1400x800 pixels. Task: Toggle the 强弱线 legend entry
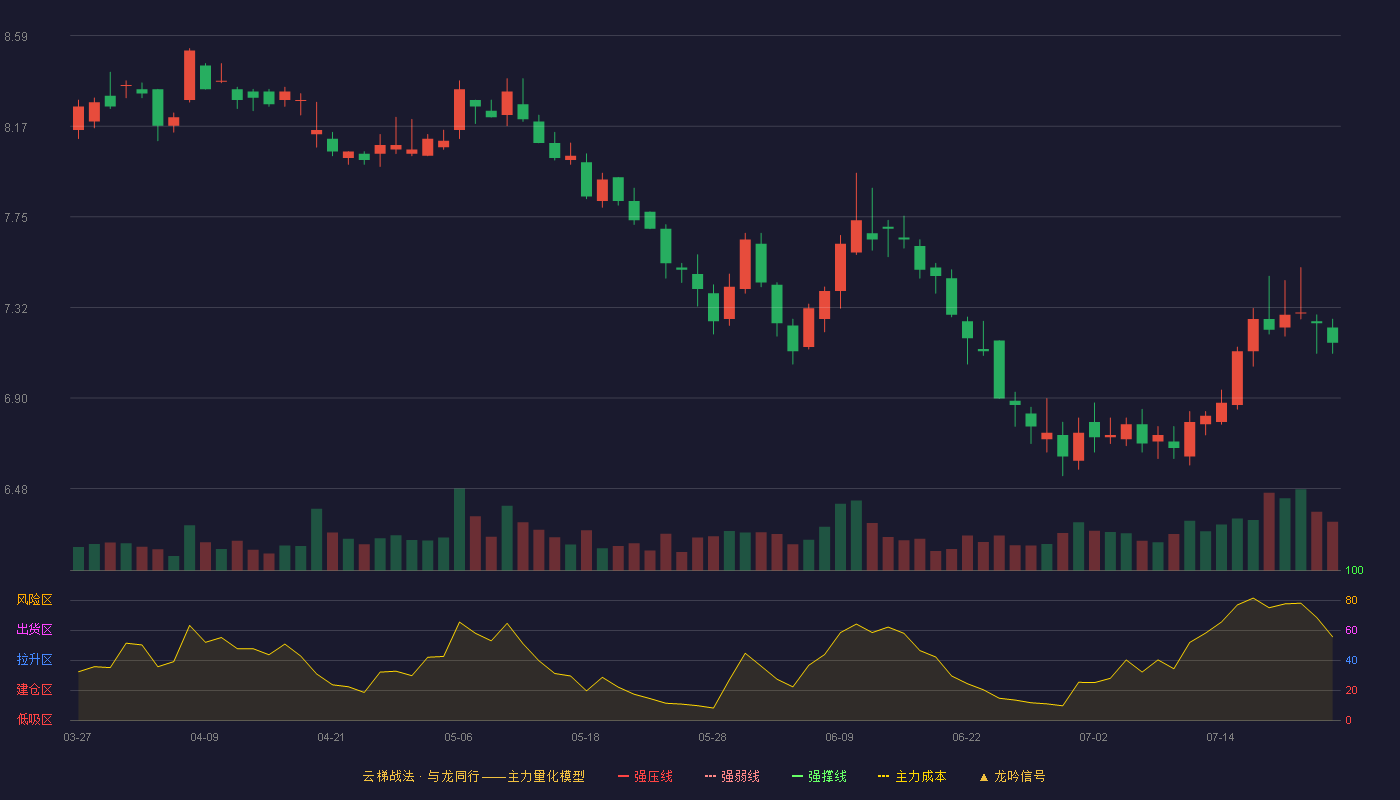[x=732, y=776]
